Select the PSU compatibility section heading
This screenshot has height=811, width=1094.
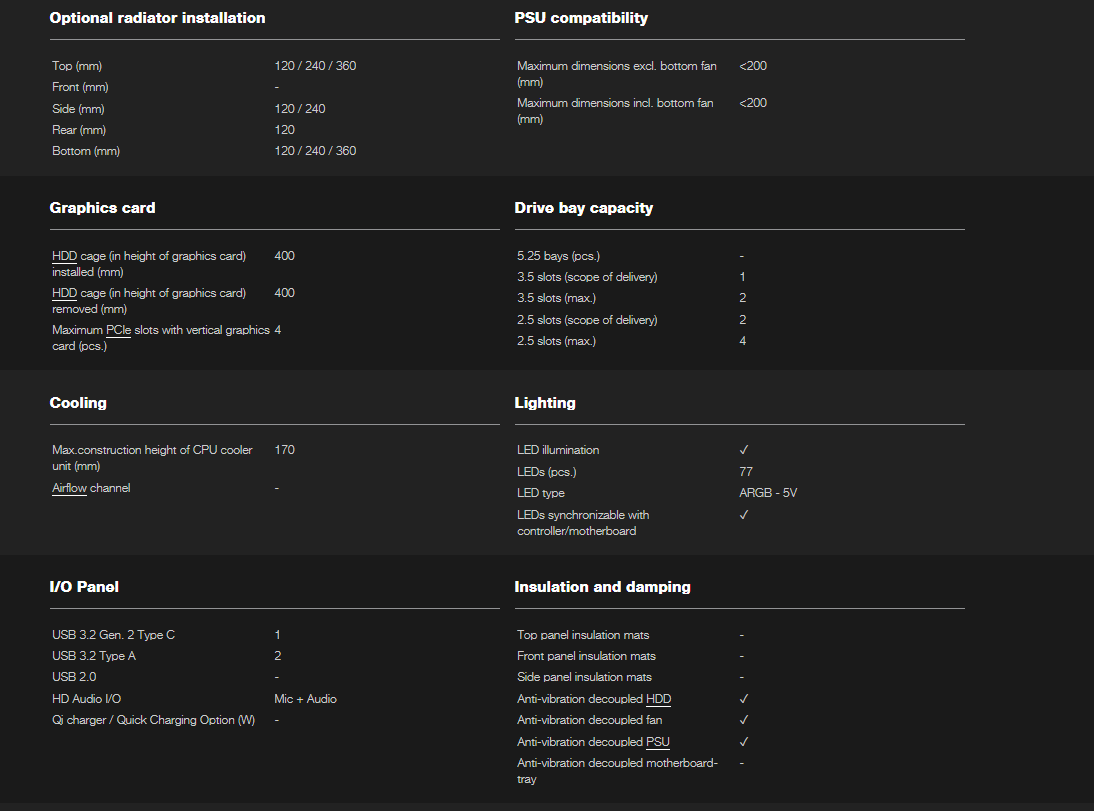pyautogui.click(x=581, y=18)
